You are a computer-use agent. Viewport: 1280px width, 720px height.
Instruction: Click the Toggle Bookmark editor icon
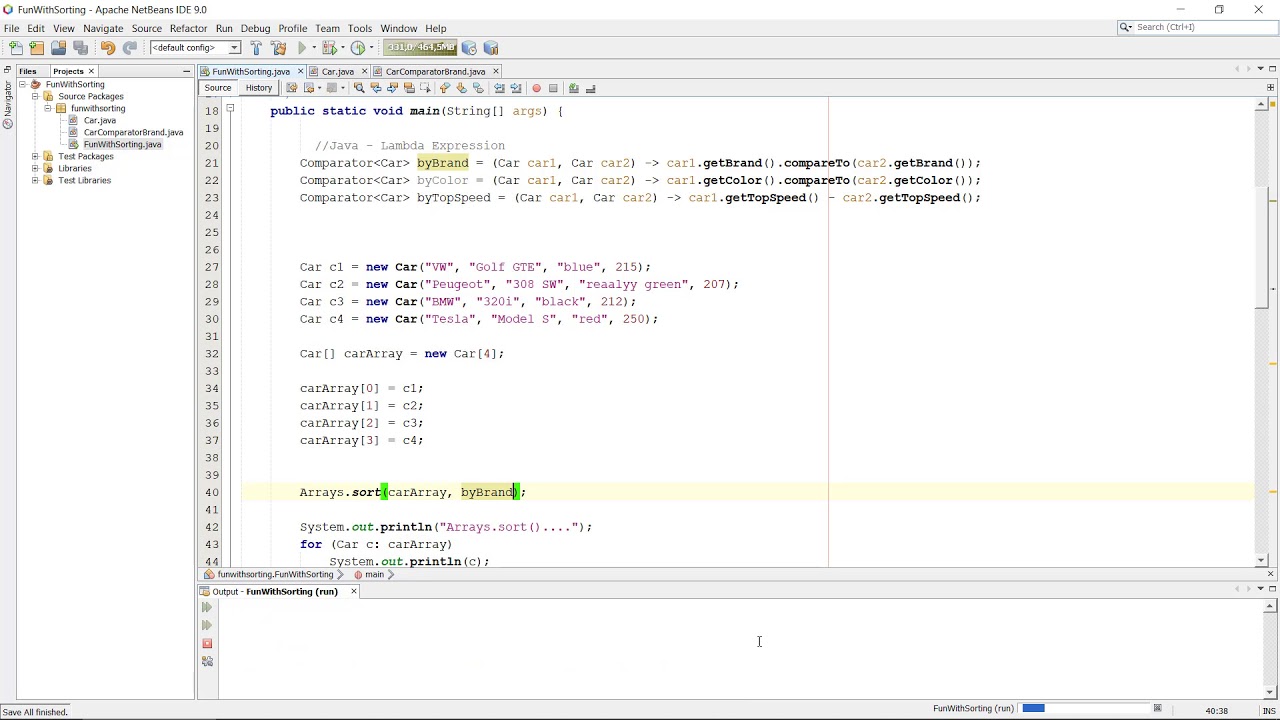coord(477,88)
